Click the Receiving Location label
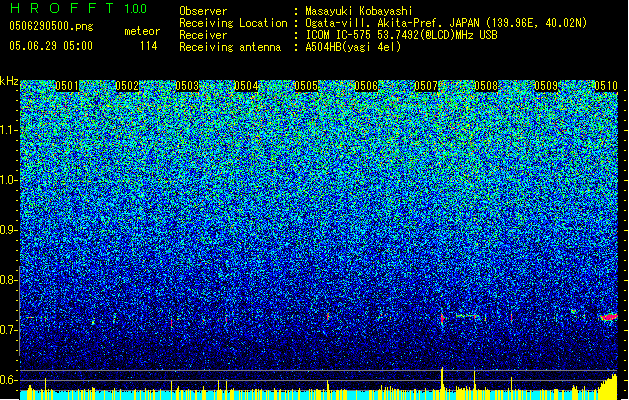The height and width of the screenshot is (400, 629). [x=233, y=23]
